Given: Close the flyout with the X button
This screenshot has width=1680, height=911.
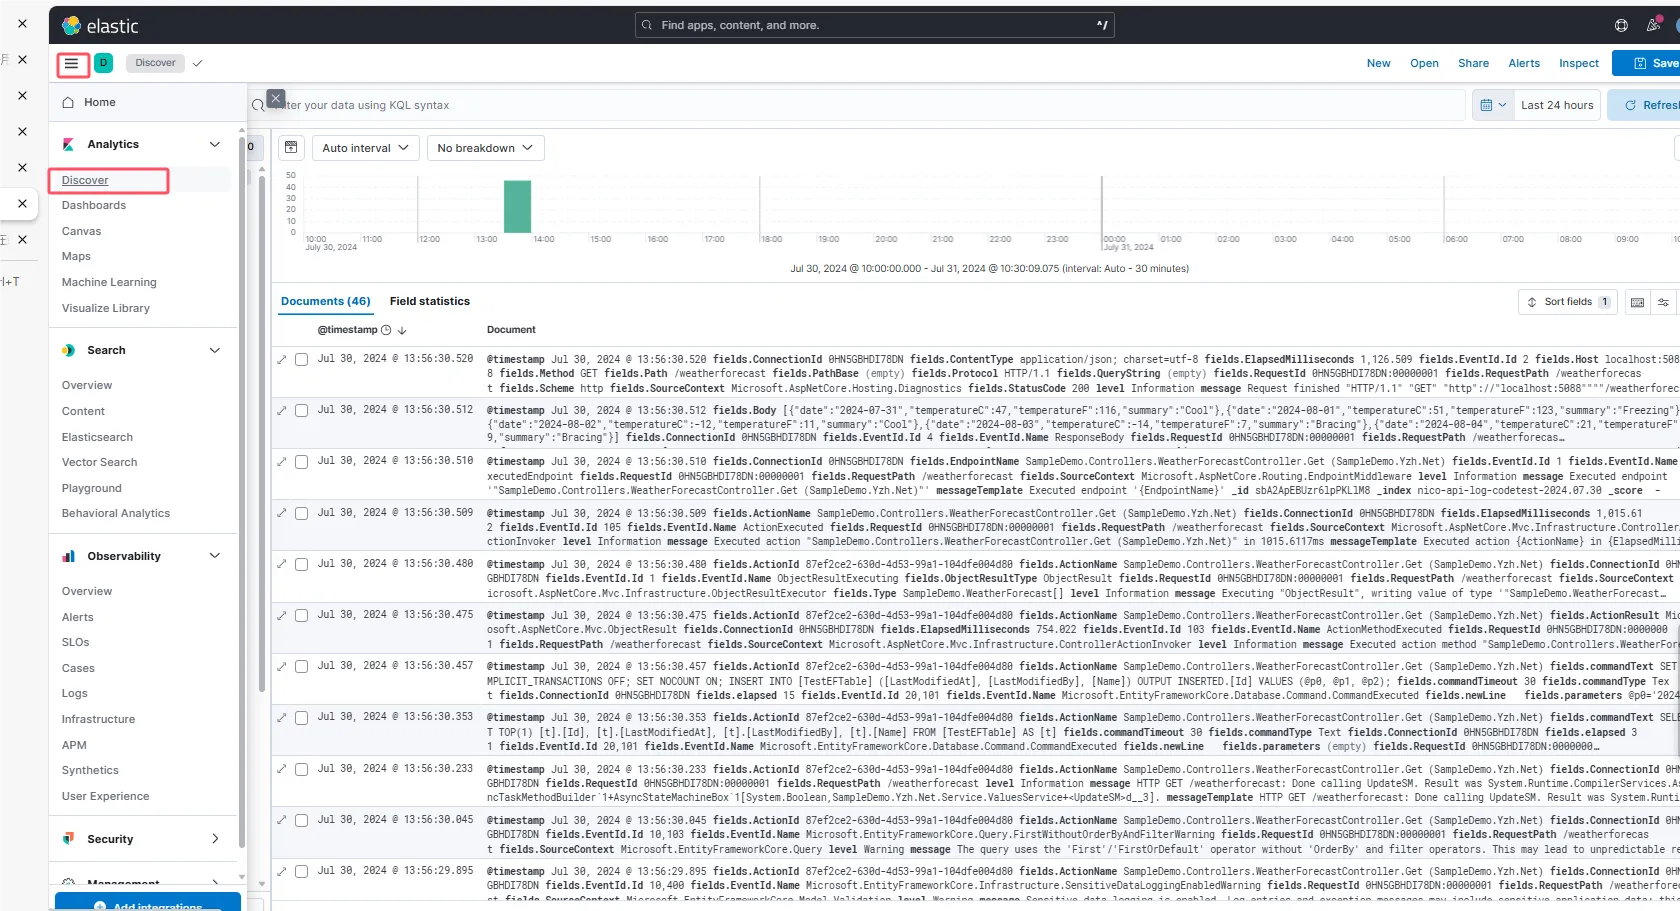Looking at the screenshot, I should click(276, 98).
